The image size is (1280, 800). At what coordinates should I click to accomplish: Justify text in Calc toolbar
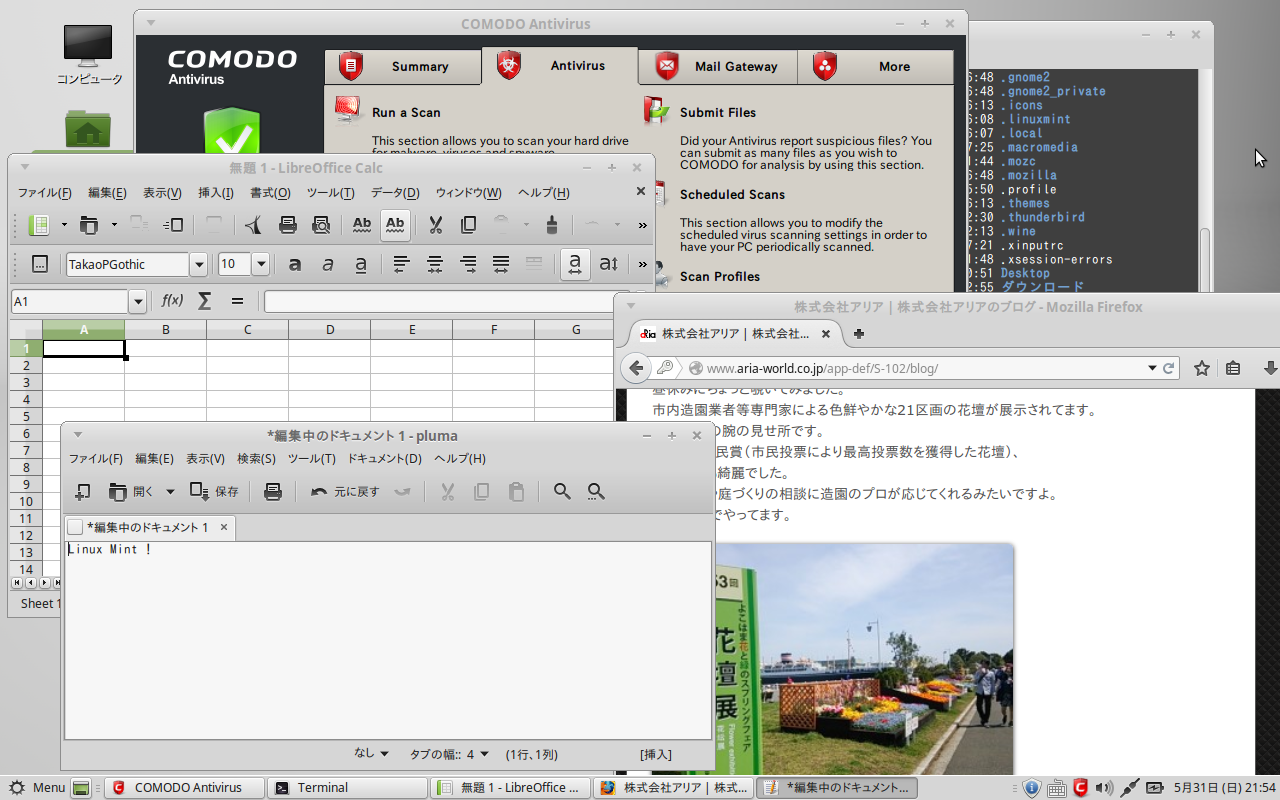[x=501, y=264]
